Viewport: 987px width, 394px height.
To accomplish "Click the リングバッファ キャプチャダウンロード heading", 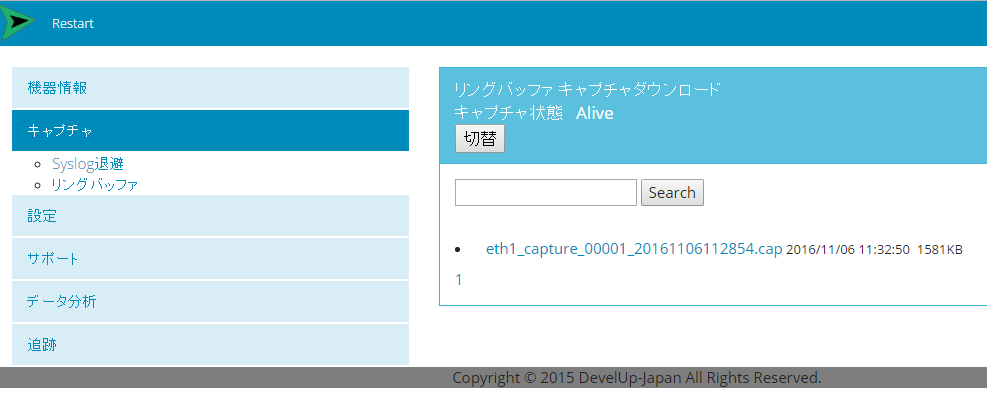I will [x=587, y=89].
